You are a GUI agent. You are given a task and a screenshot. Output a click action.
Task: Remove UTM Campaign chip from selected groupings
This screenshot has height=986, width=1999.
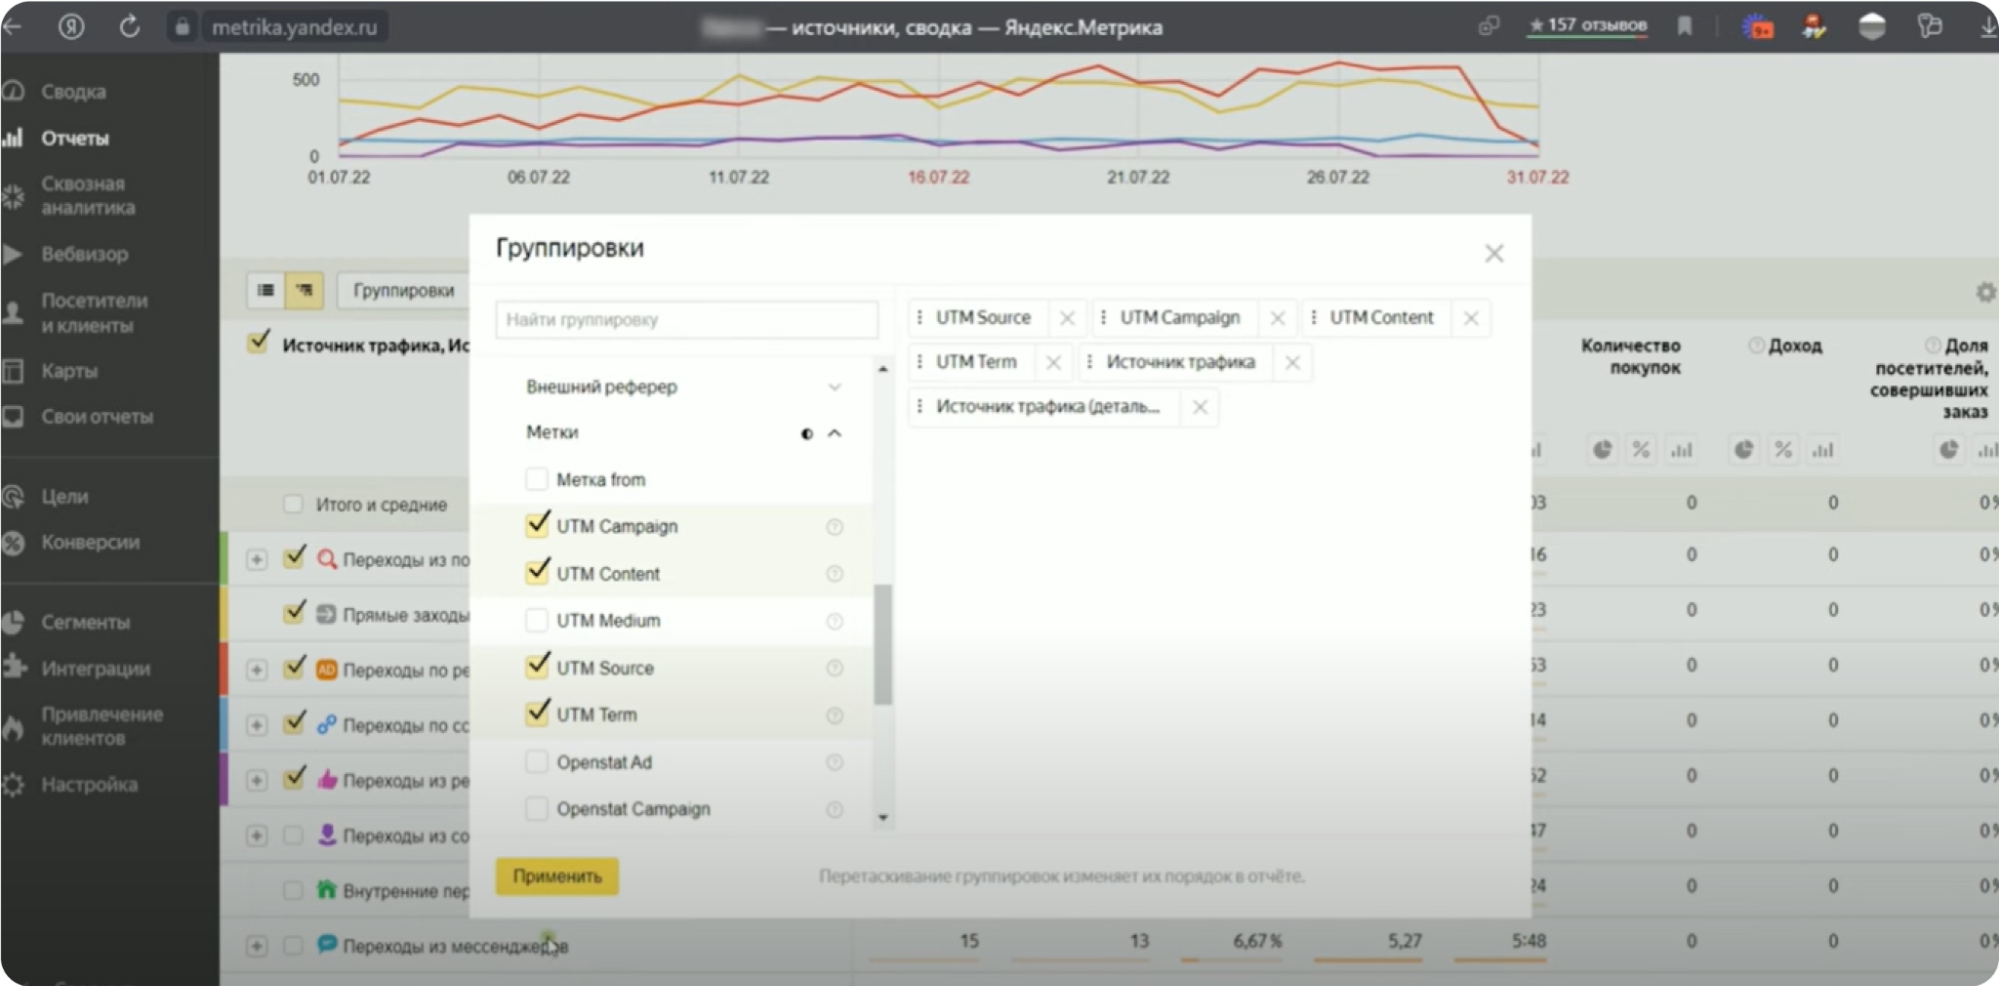[1277, 318]
